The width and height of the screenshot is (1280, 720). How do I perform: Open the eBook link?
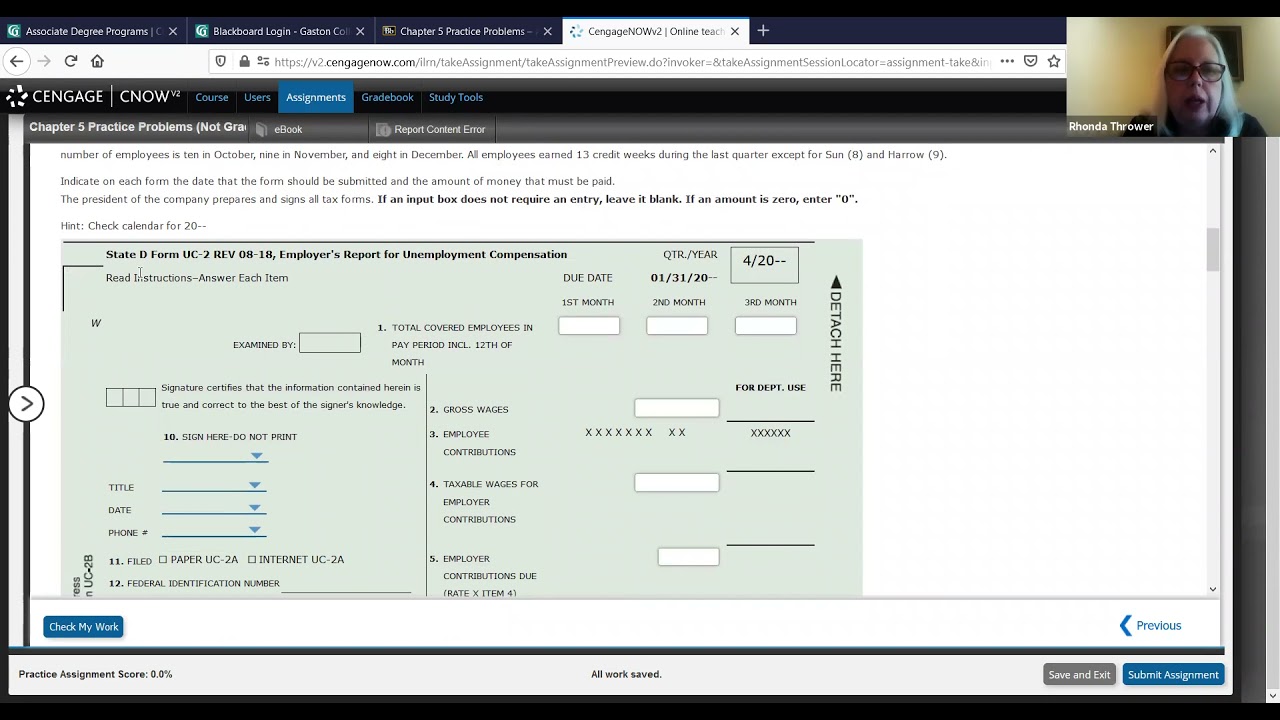288,129
